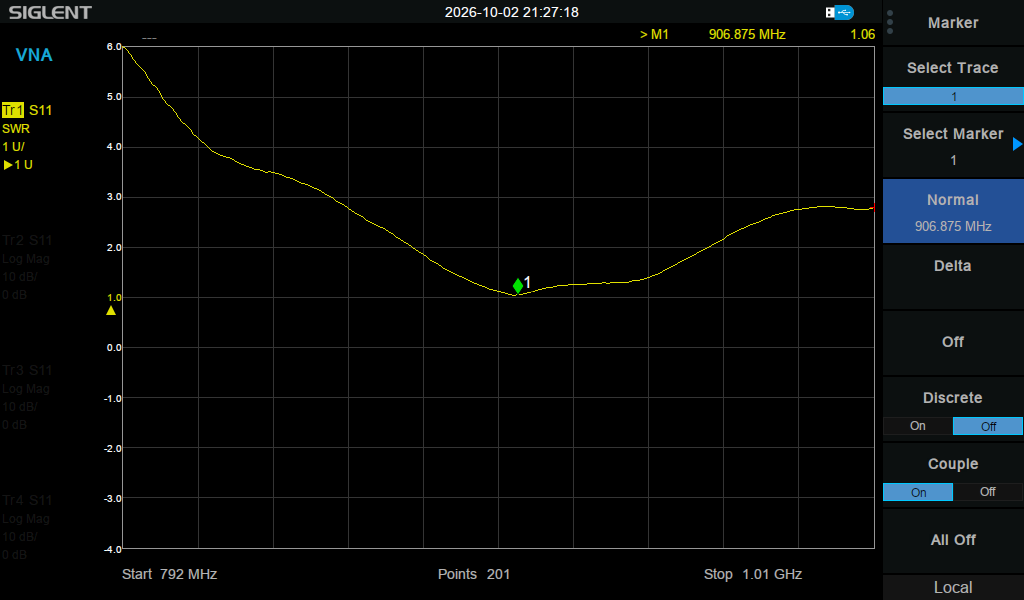Set Discrete marker mode to Off

tap(988, 426)
